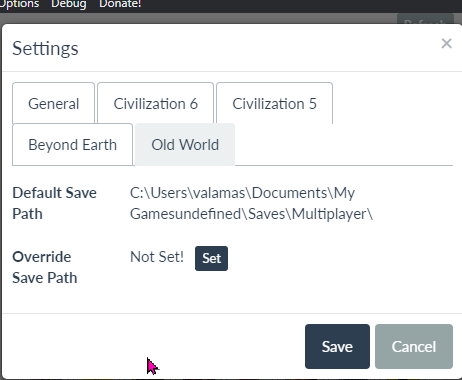Select the Old World tab
The height and width of the screenshot is (380, 462).
point(185,145)
